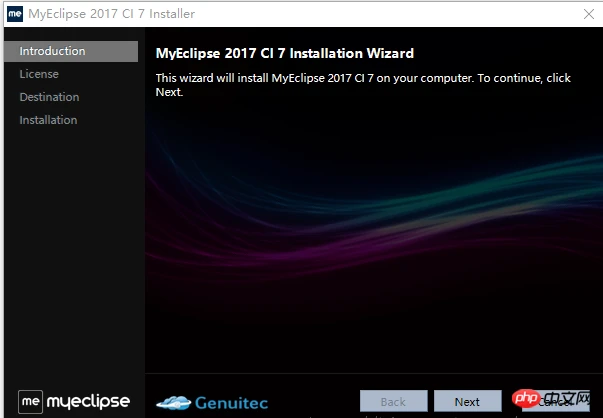Screen dimensions: 603x418
Task: Click the Genuitec brand name text
Action: 231,403
